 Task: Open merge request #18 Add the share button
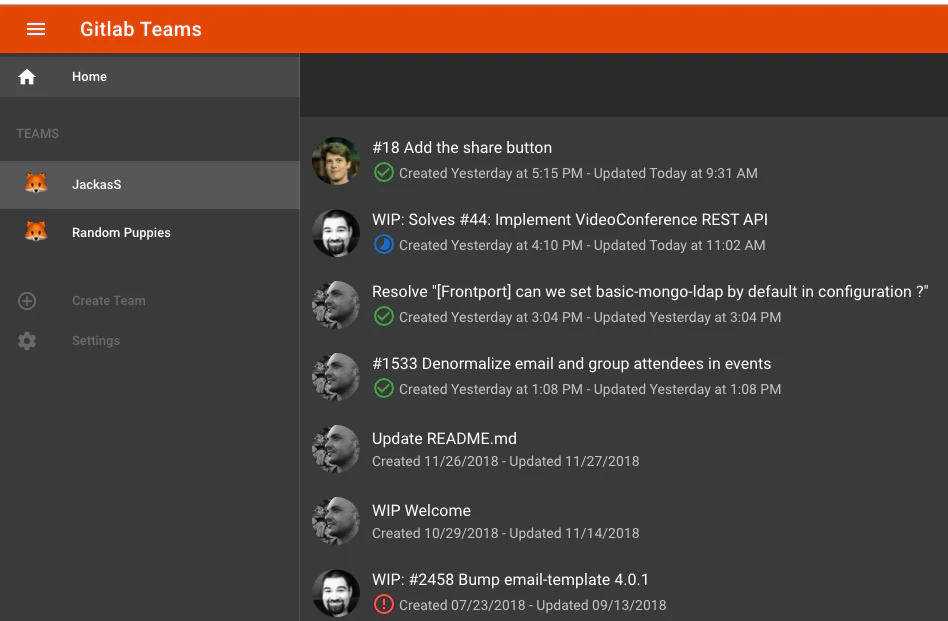click(463, 147)
